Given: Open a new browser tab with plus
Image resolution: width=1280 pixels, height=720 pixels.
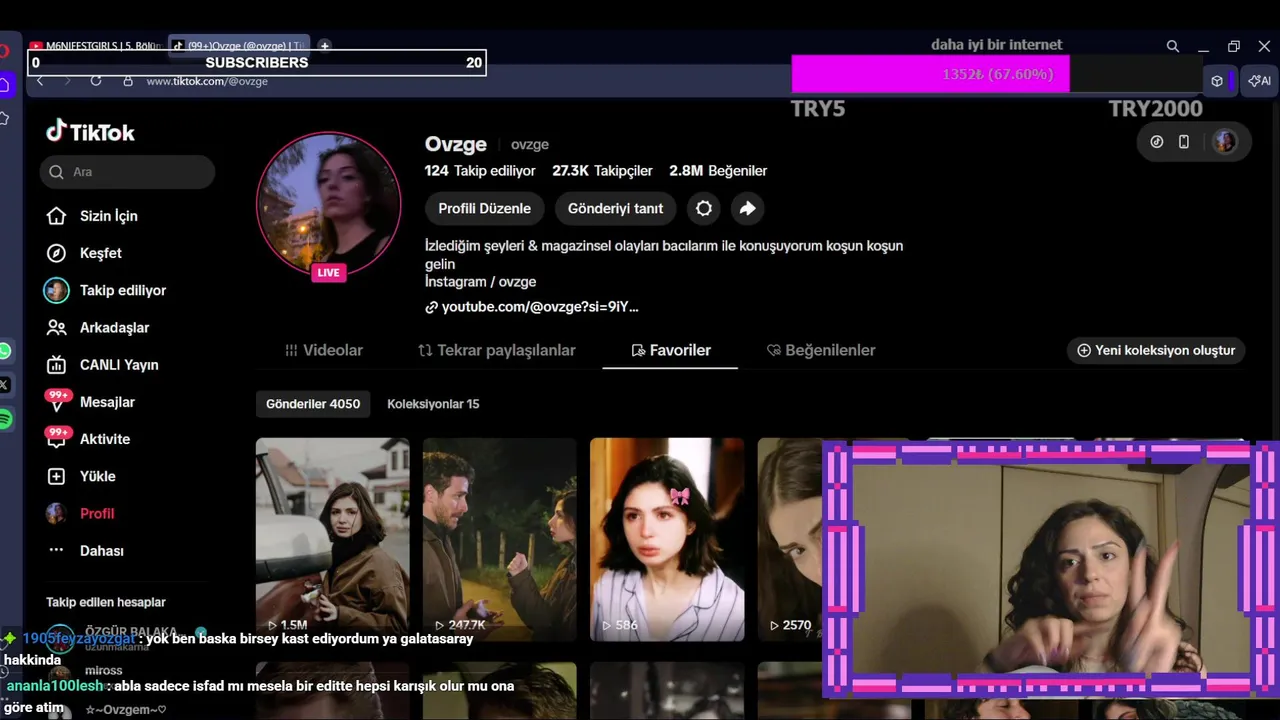Looking at the screenshot, I should pyautogui.click(x=324, y=46).
